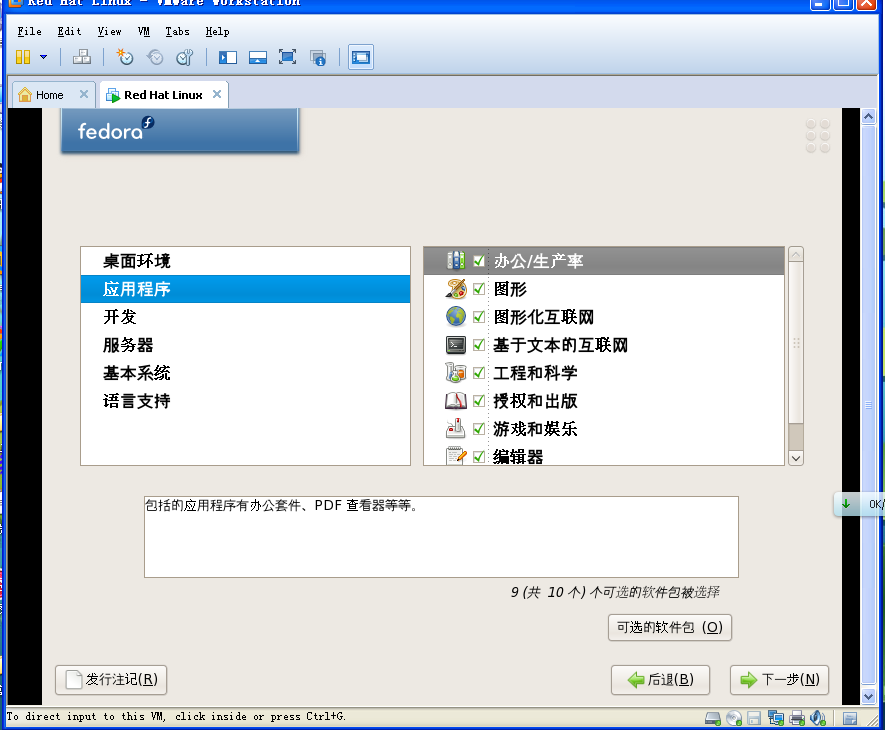Enter full screen mode
Viewport: 885px width, 730px height.
[288, 57]
